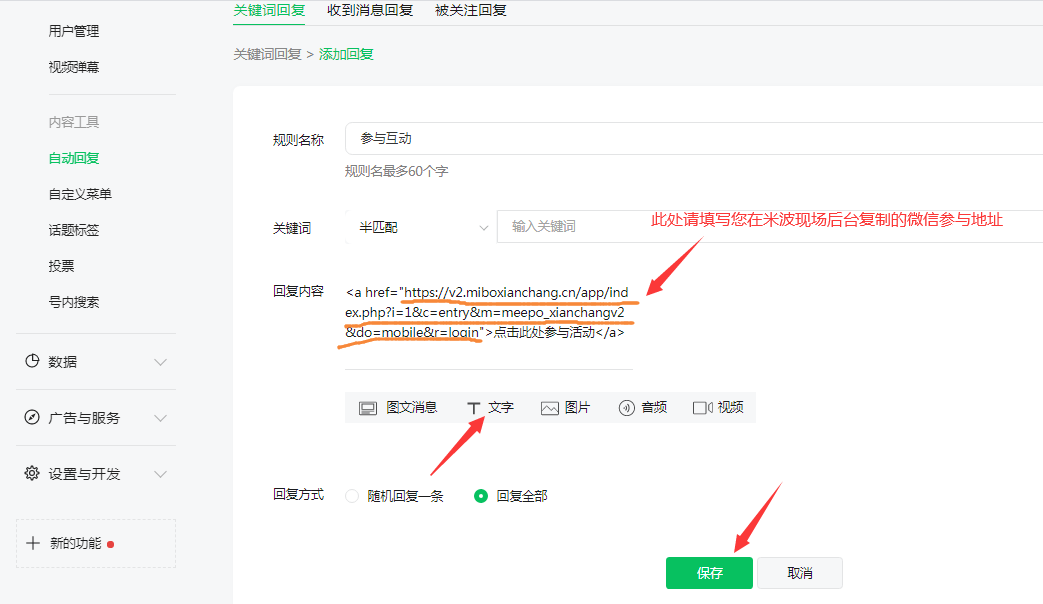
Task: Expand the 数据 sidebar section chevron
Action: (x=160, y=362)
